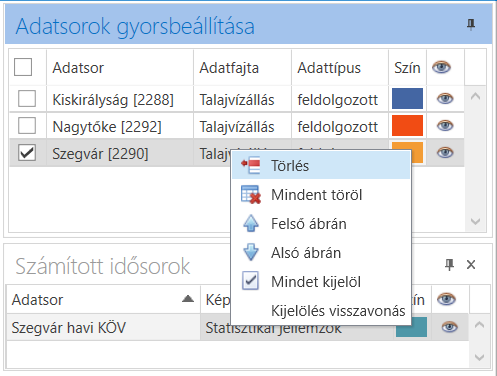This screenshot has width=497, height=376.
Task: Hide the Nagytőke data series
Action: point(445,126)
